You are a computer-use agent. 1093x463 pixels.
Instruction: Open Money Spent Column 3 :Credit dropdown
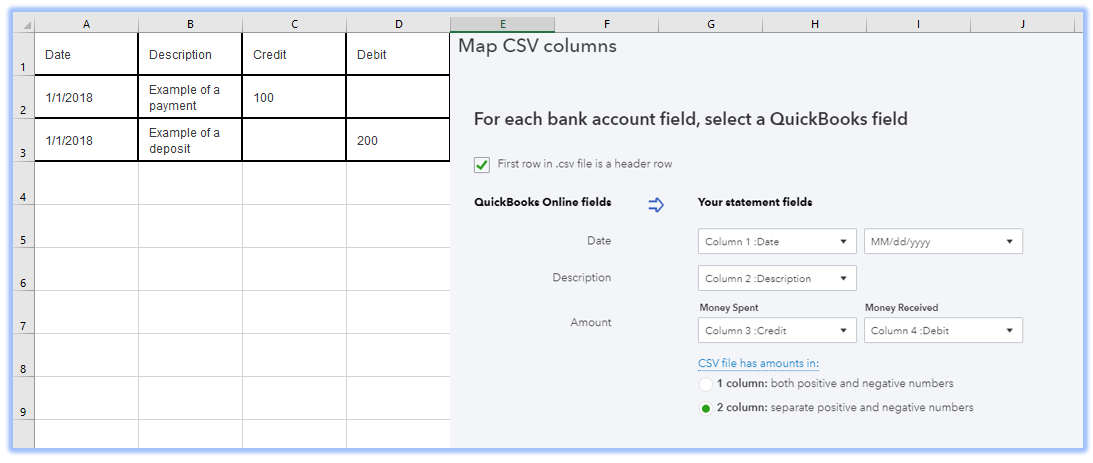pyautogui.click(x=777, y=331)
